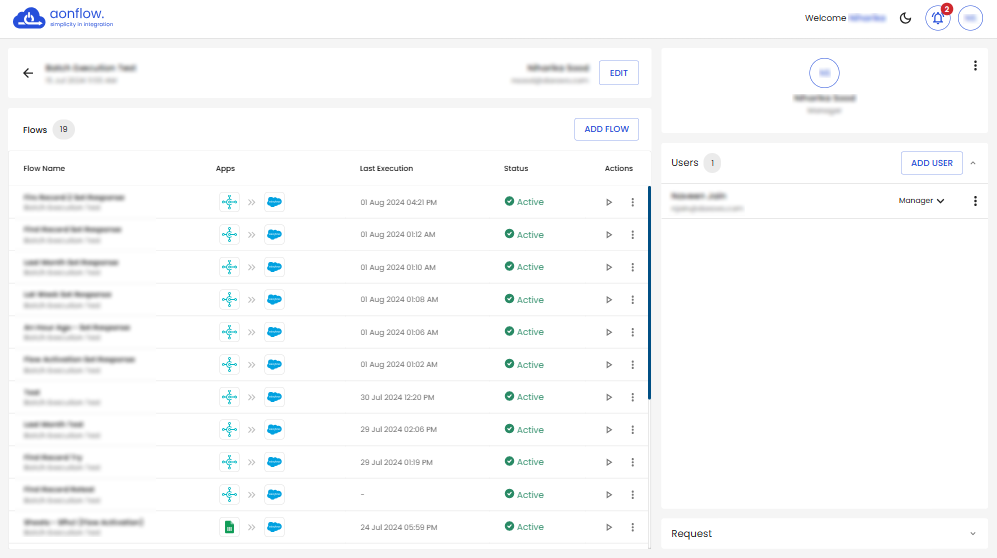Toggle dark mode moon icon
Screen dimensions: 997x558
[906, 18]
